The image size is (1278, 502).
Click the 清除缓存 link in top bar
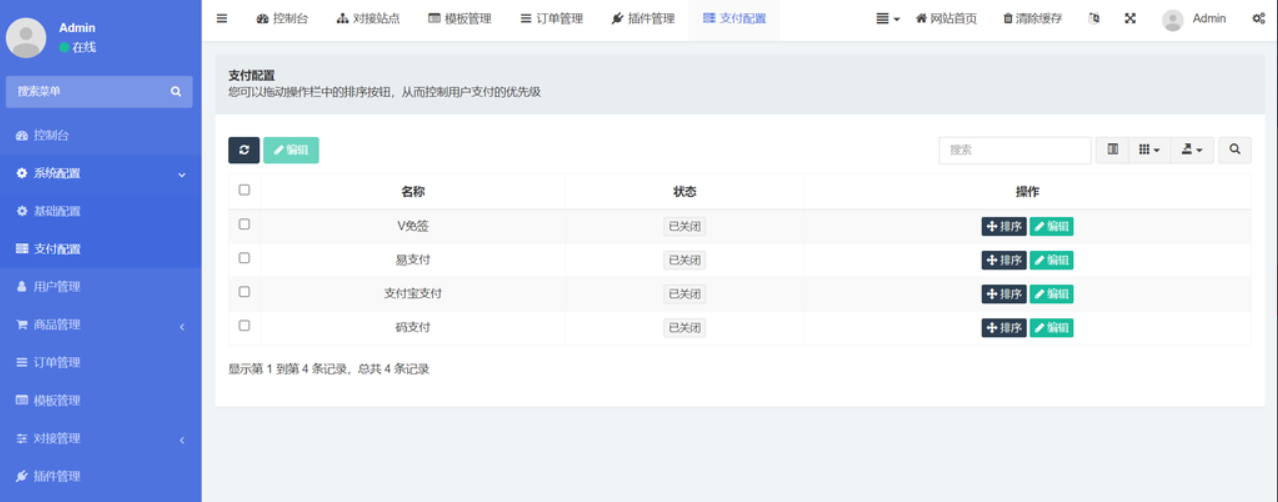point(1032,18)
